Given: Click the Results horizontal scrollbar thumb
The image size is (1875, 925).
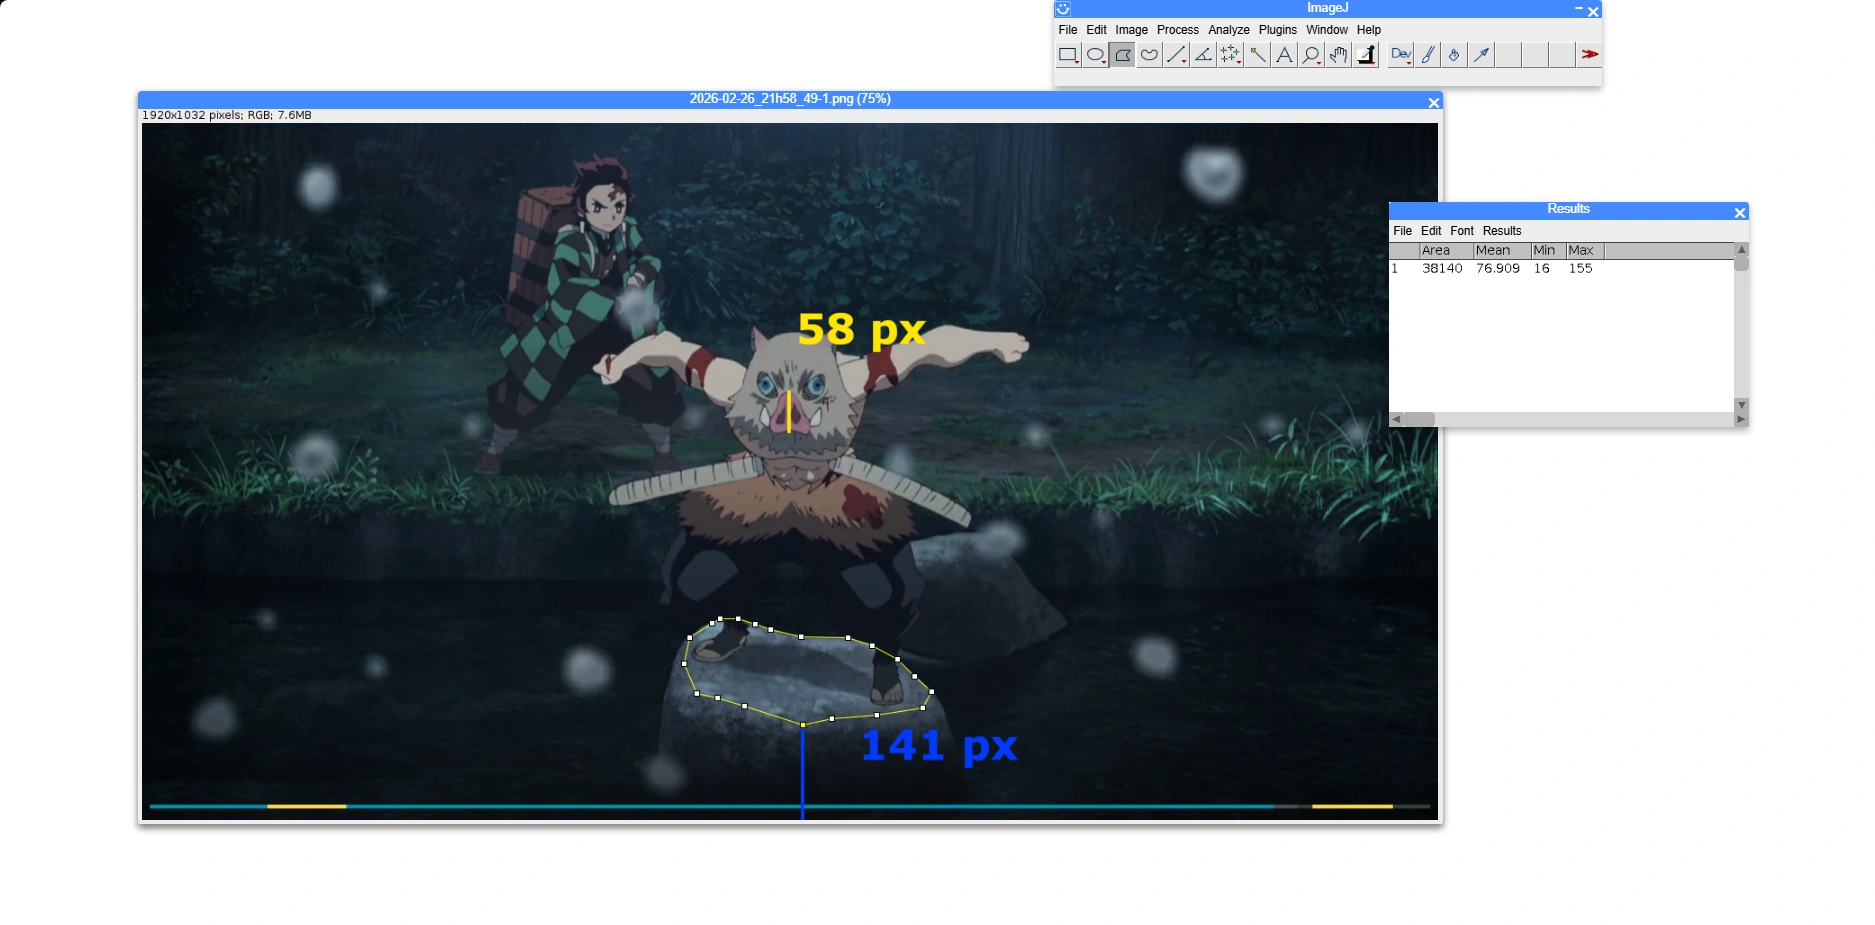Looking at the screenshot, I should [x=1419, y=420].
